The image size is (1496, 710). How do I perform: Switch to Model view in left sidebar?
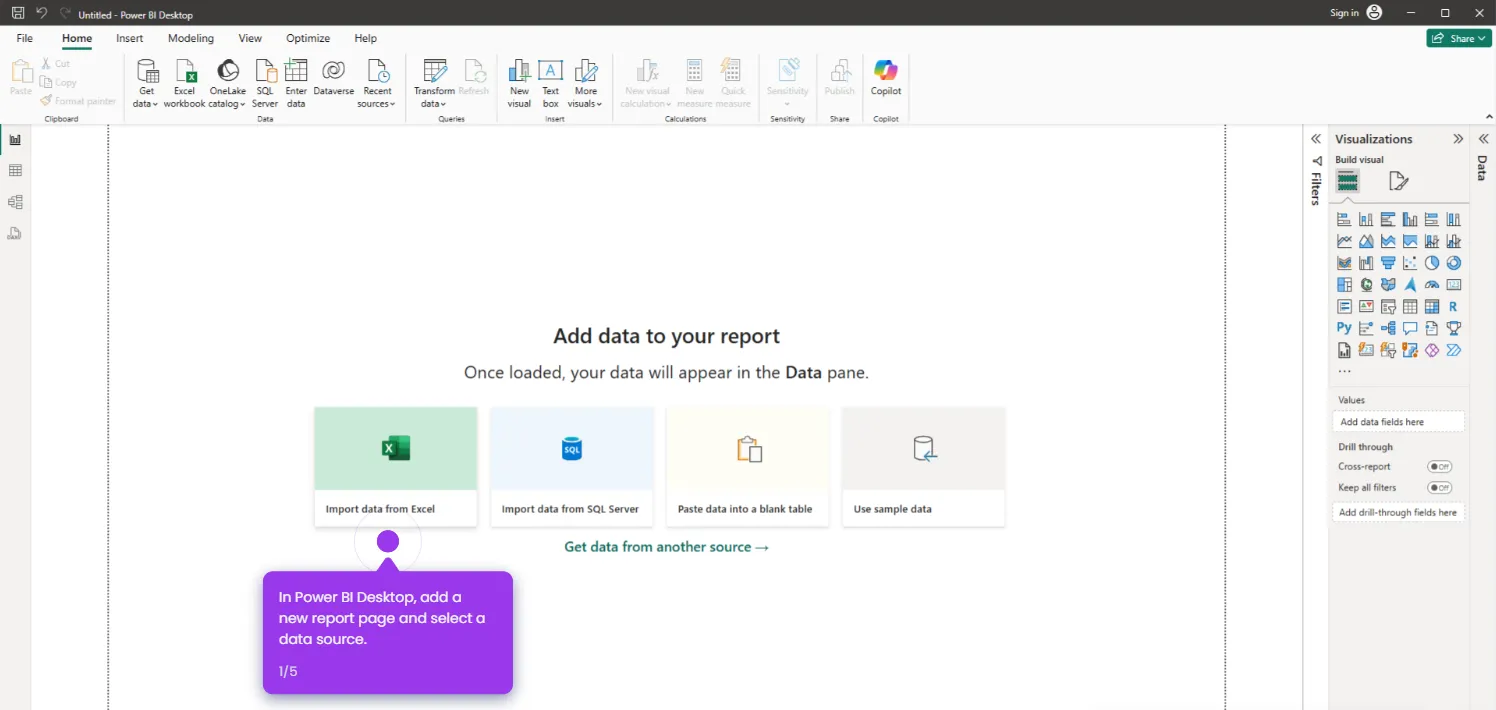(x=15, y=202)
